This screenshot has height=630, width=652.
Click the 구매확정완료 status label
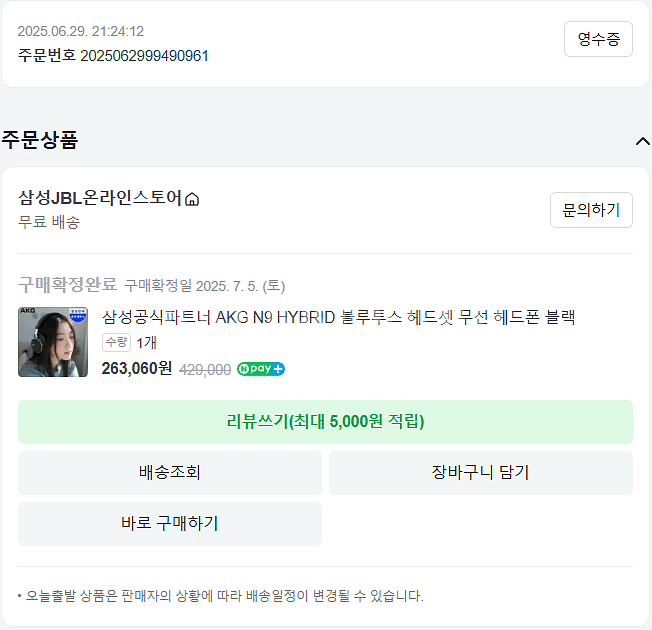[68, 285]
